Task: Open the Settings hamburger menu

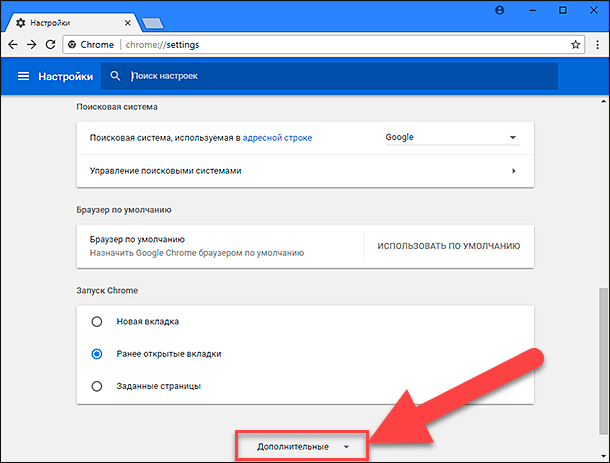Action: (x=23, y=76)
